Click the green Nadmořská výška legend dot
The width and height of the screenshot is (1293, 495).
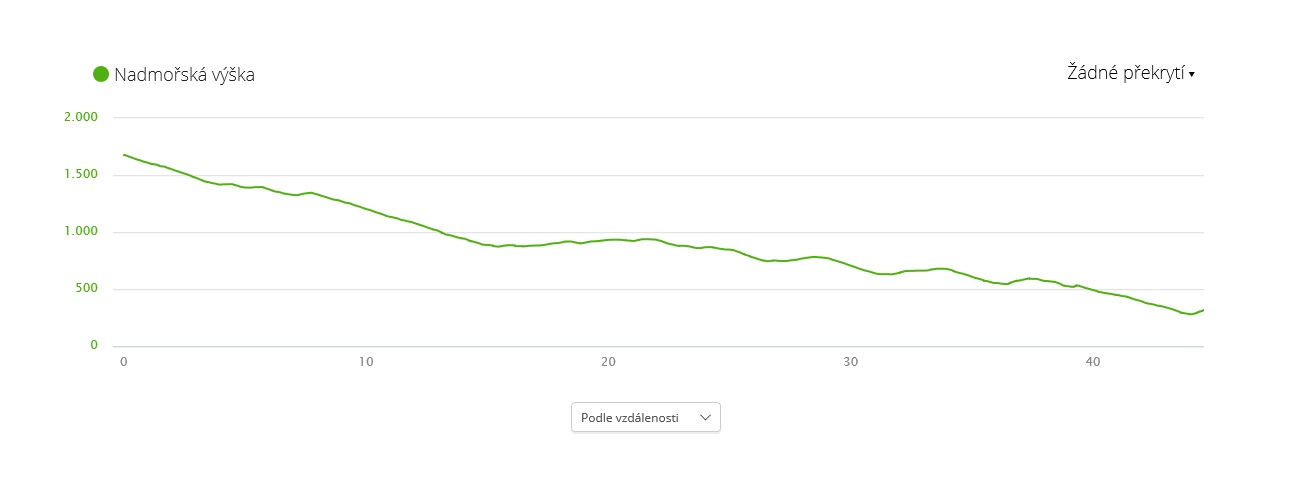tap(101, 74)
